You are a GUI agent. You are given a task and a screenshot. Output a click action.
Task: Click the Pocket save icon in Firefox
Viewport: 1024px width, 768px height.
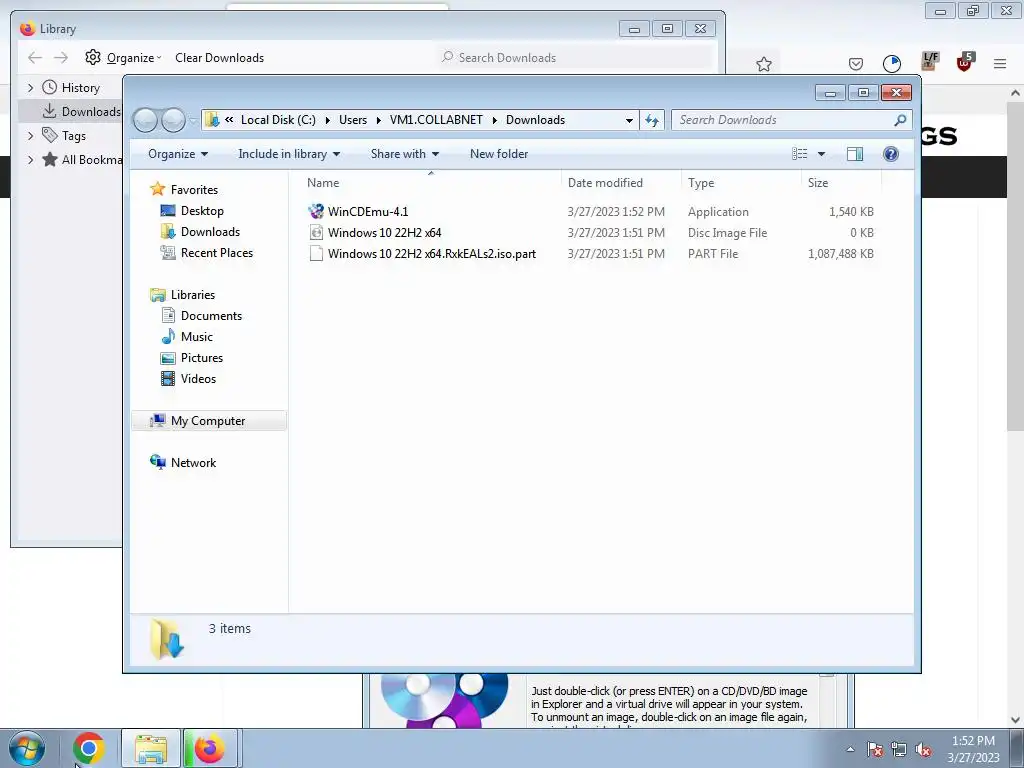pos(856,63)
